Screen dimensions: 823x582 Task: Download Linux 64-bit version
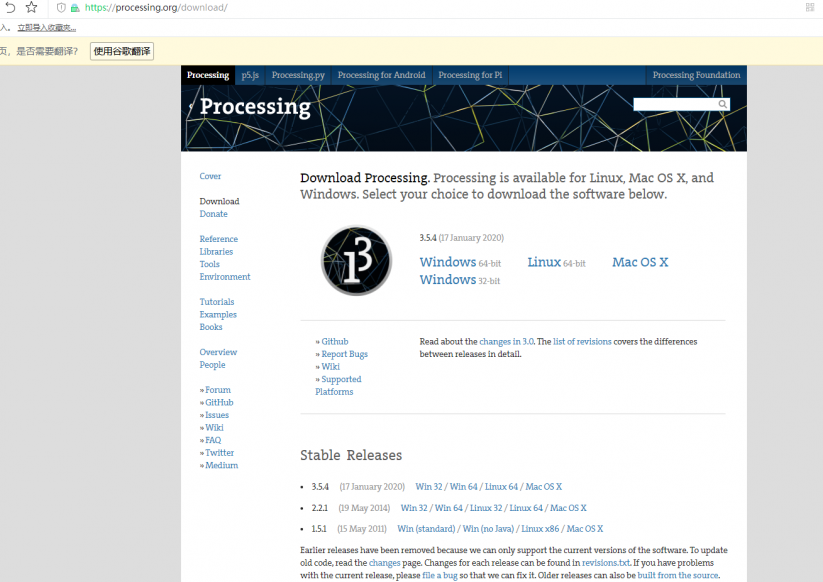pos(556,262)
